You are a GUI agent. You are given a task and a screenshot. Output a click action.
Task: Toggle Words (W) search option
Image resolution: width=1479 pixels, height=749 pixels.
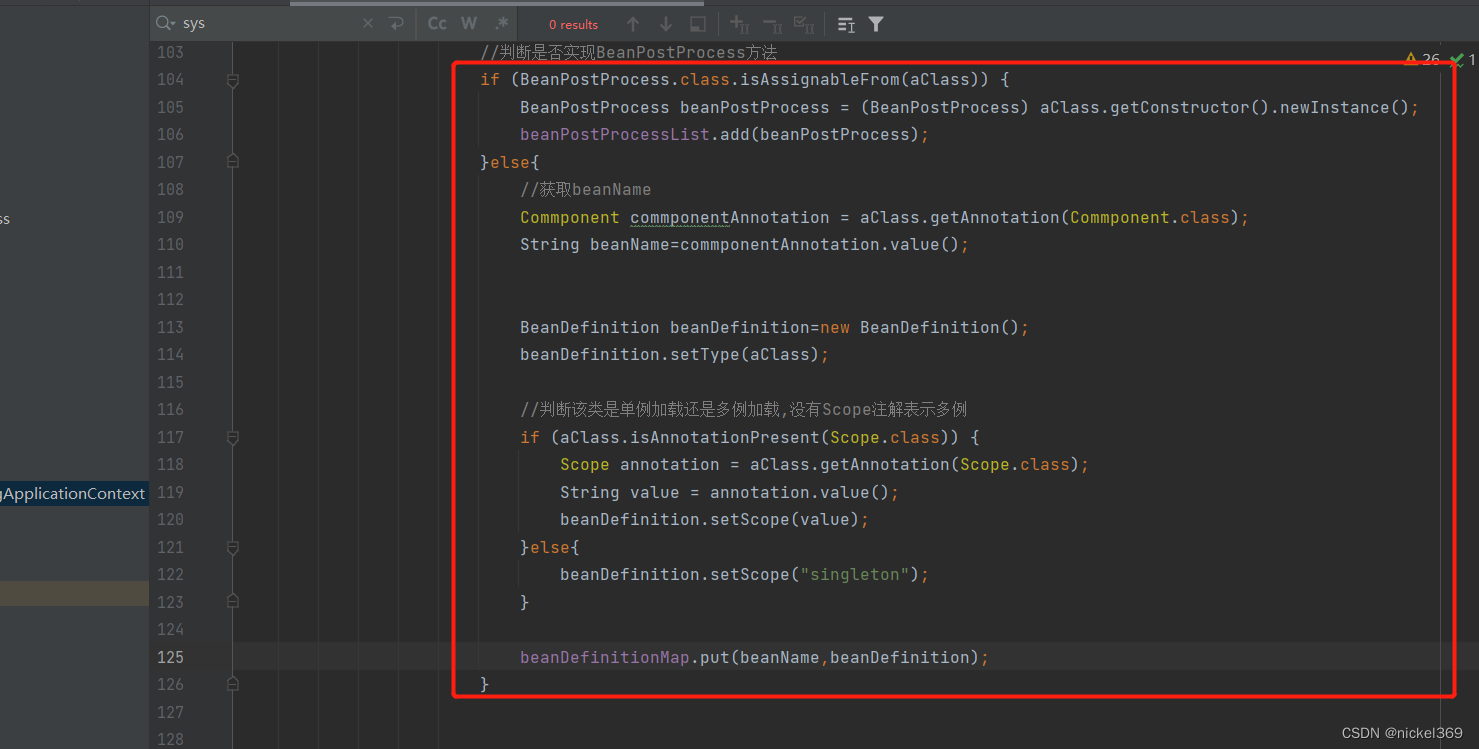(468, 23)
